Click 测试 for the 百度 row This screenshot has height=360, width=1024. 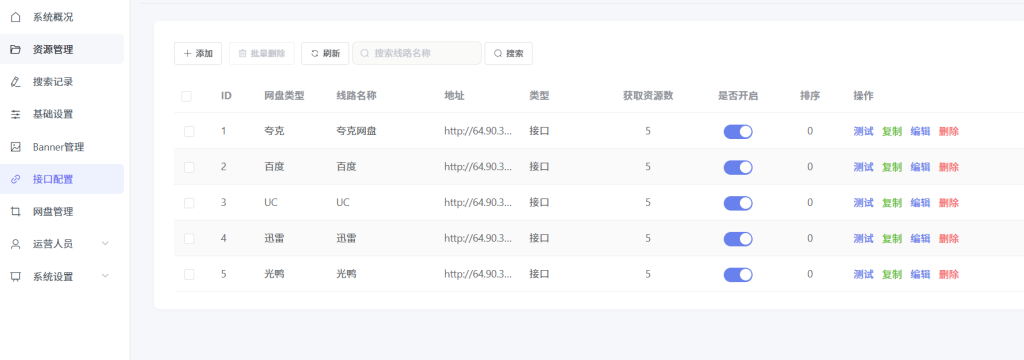[x=863, y=167]
